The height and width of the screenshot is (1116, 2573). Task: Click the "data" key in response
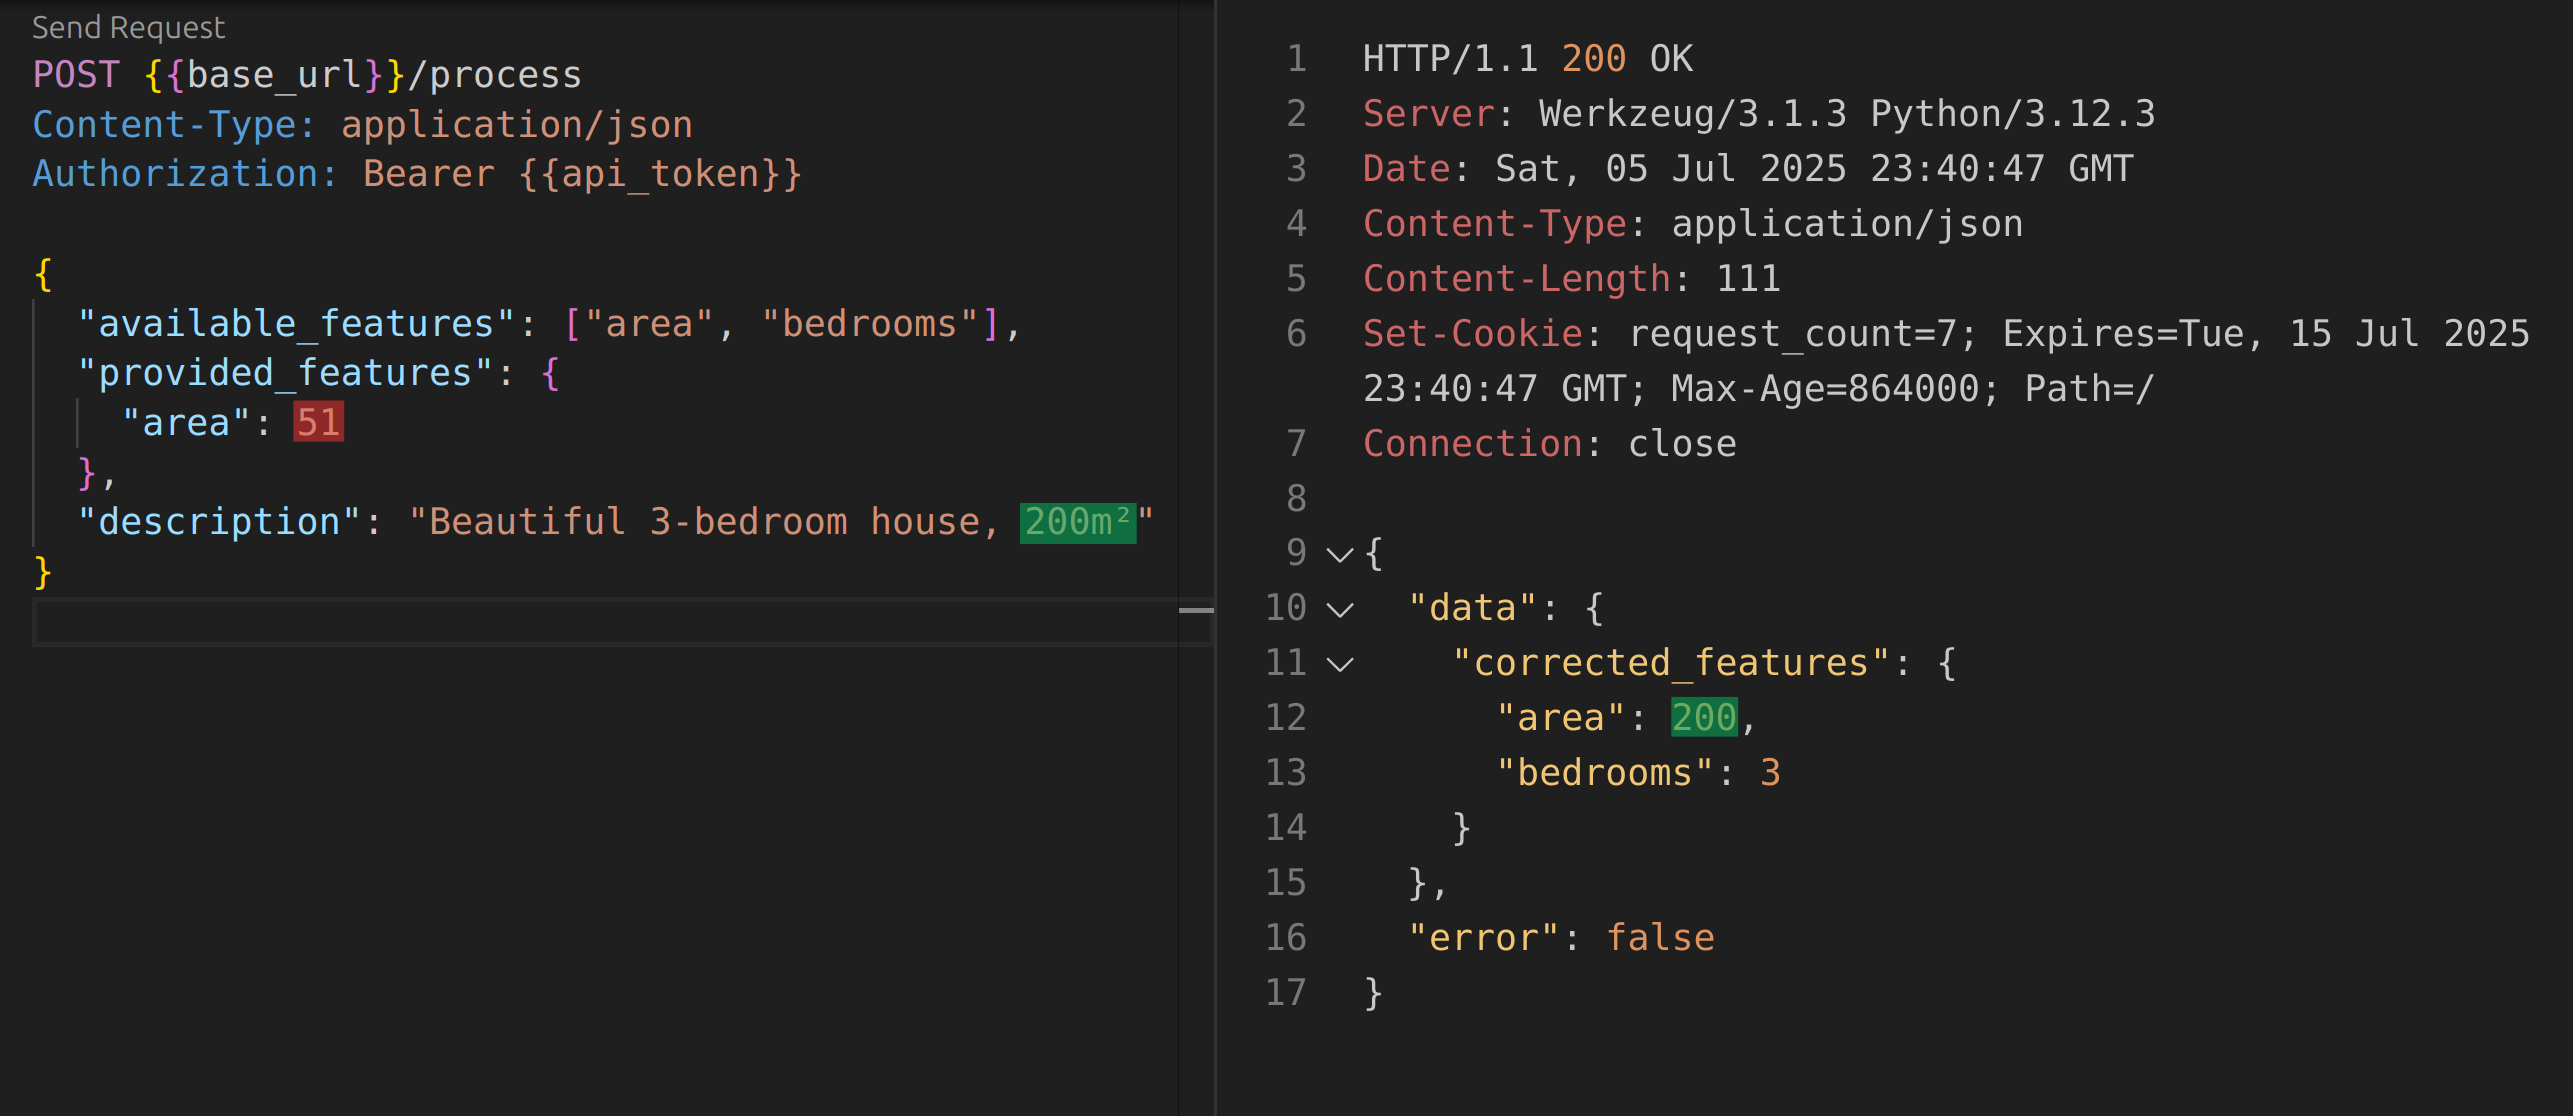click(x=1472, y=609)
